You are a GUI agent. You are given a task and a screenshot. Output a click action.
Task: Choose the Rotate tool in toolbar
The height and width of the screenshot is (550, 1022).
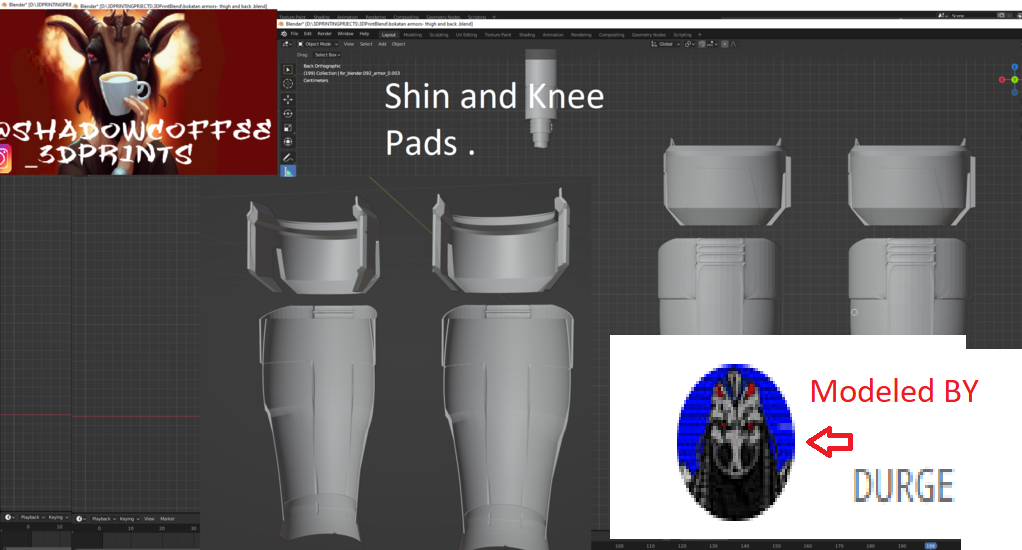tap(288, 113)
